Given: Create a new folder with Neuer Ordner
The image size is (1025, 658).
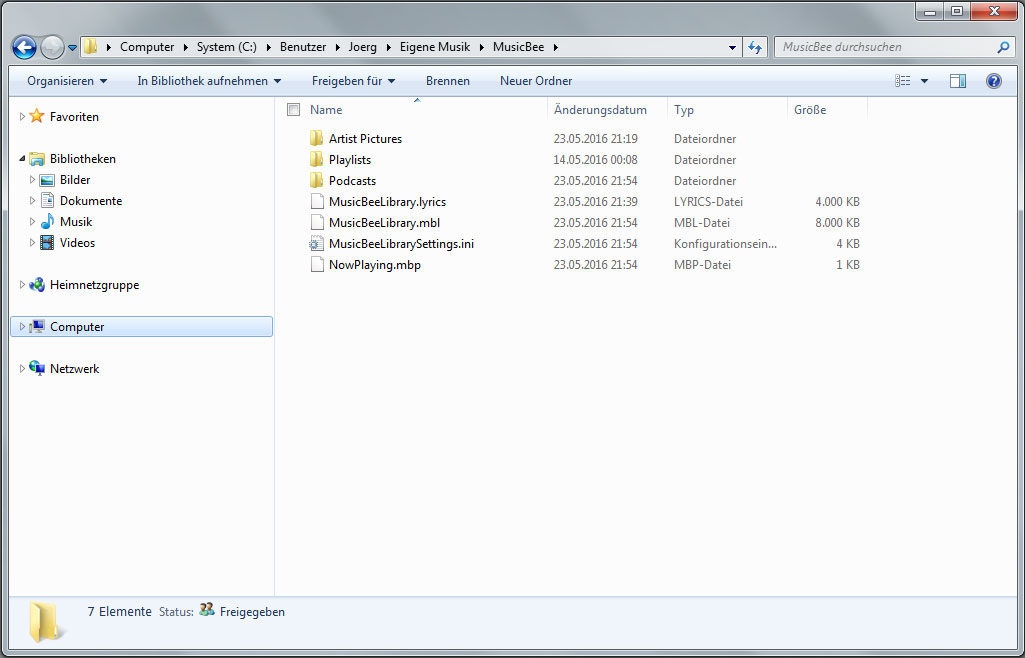Looking at the screenshot, I should (536, 81).
